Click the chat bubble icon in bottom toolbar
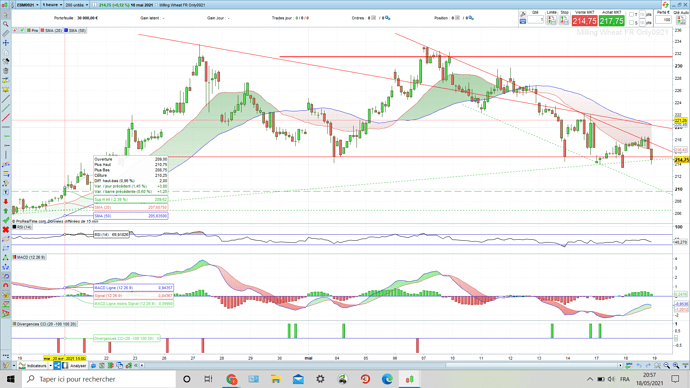The height and width of the screenshot is (388, 690). pyautogui.click(x=93, y=366)
